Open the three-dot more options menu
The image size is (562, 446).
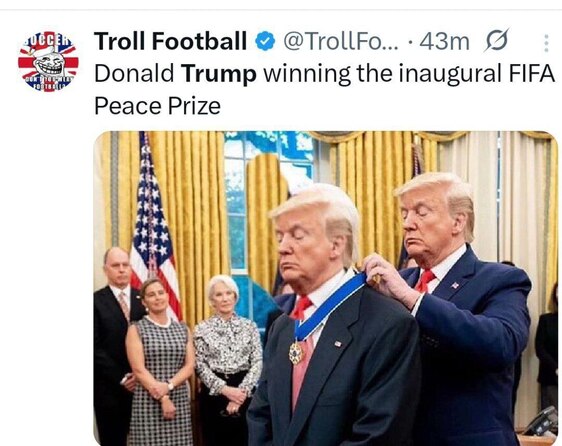(x=546, y=43)
